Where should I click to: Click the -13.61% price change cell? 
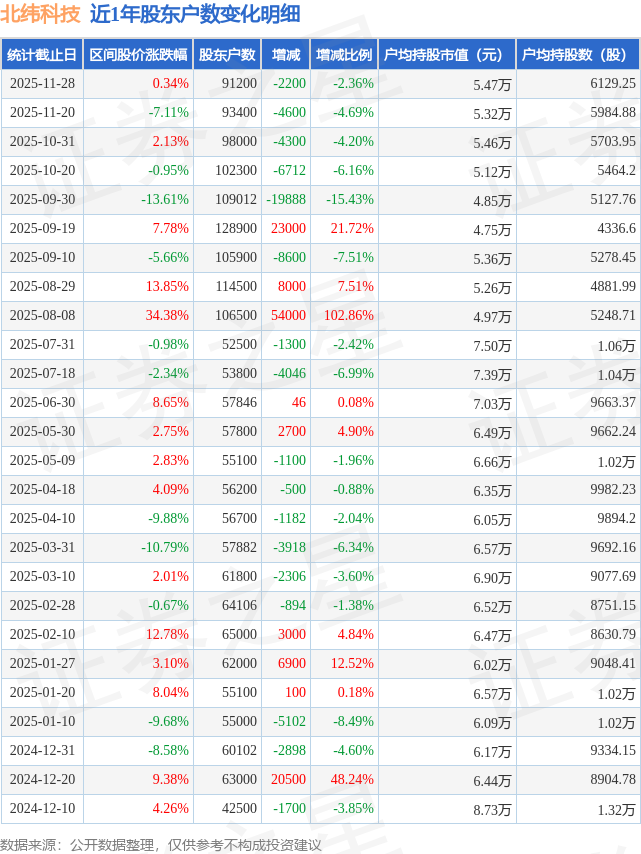(165, 200)
